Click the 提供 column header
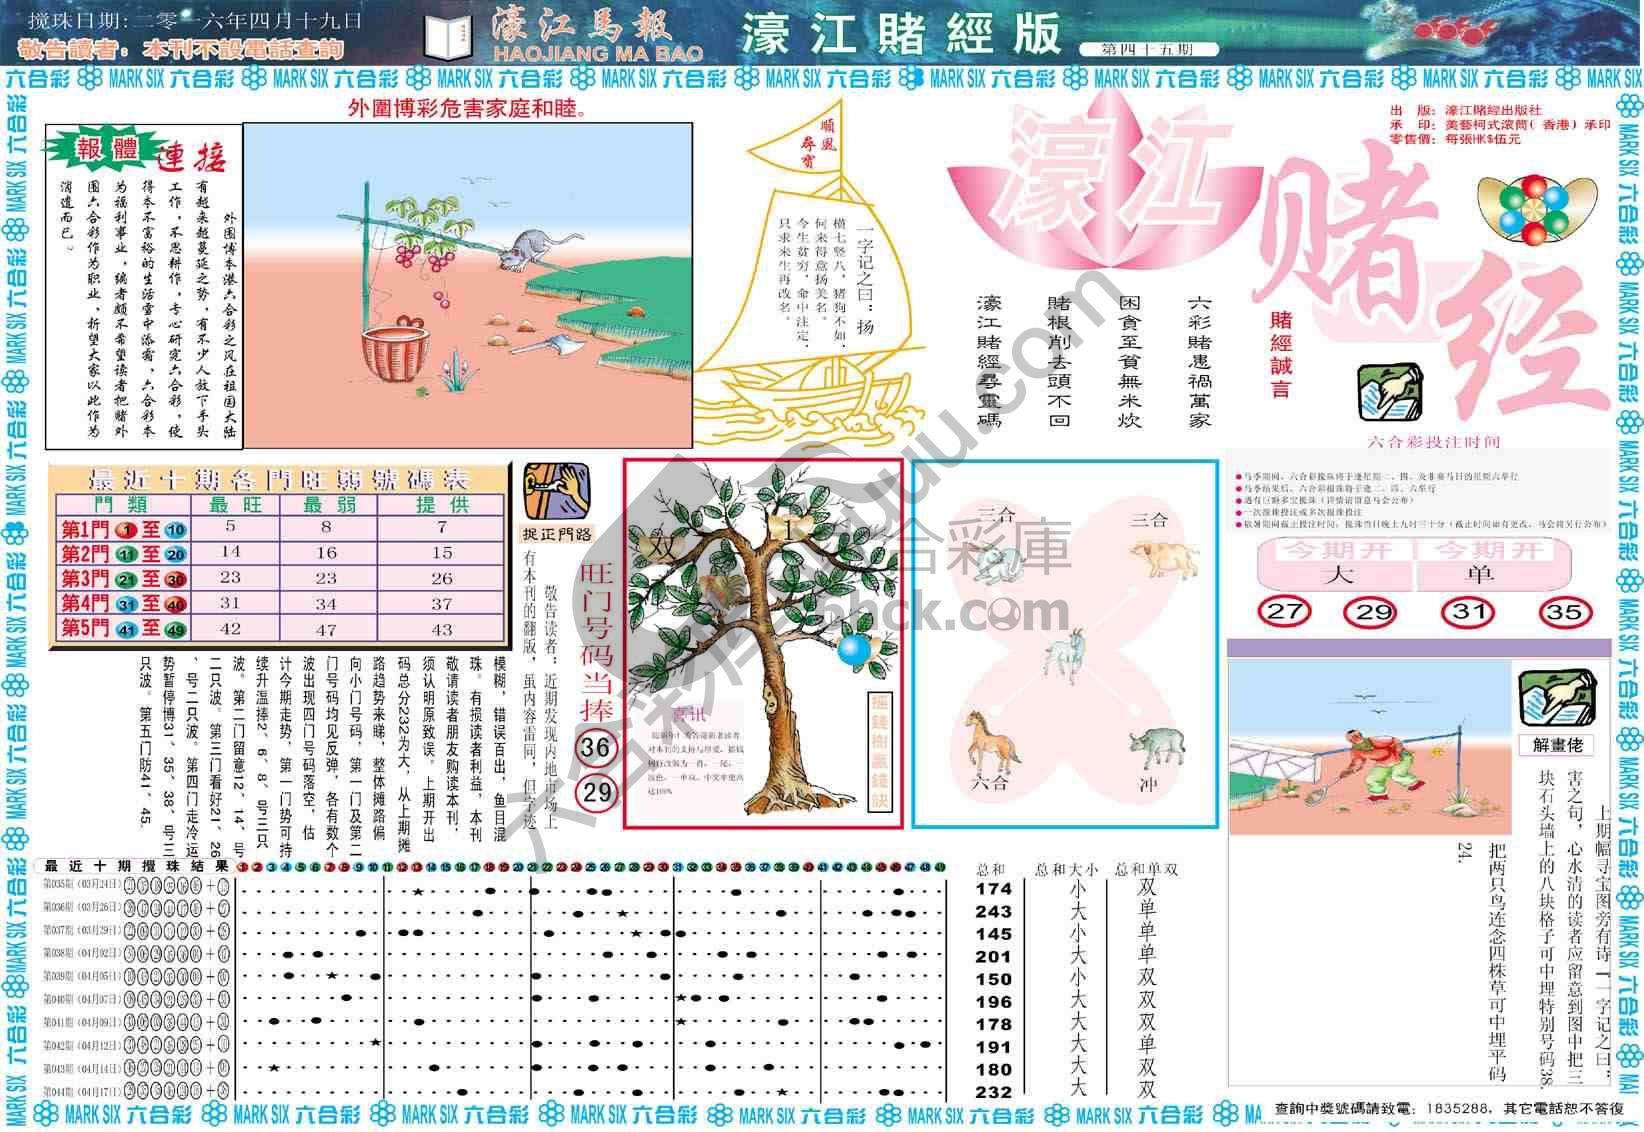The width and height of the screenshot is (1644, 1132). pyautogui.click(x=442, y=504)
